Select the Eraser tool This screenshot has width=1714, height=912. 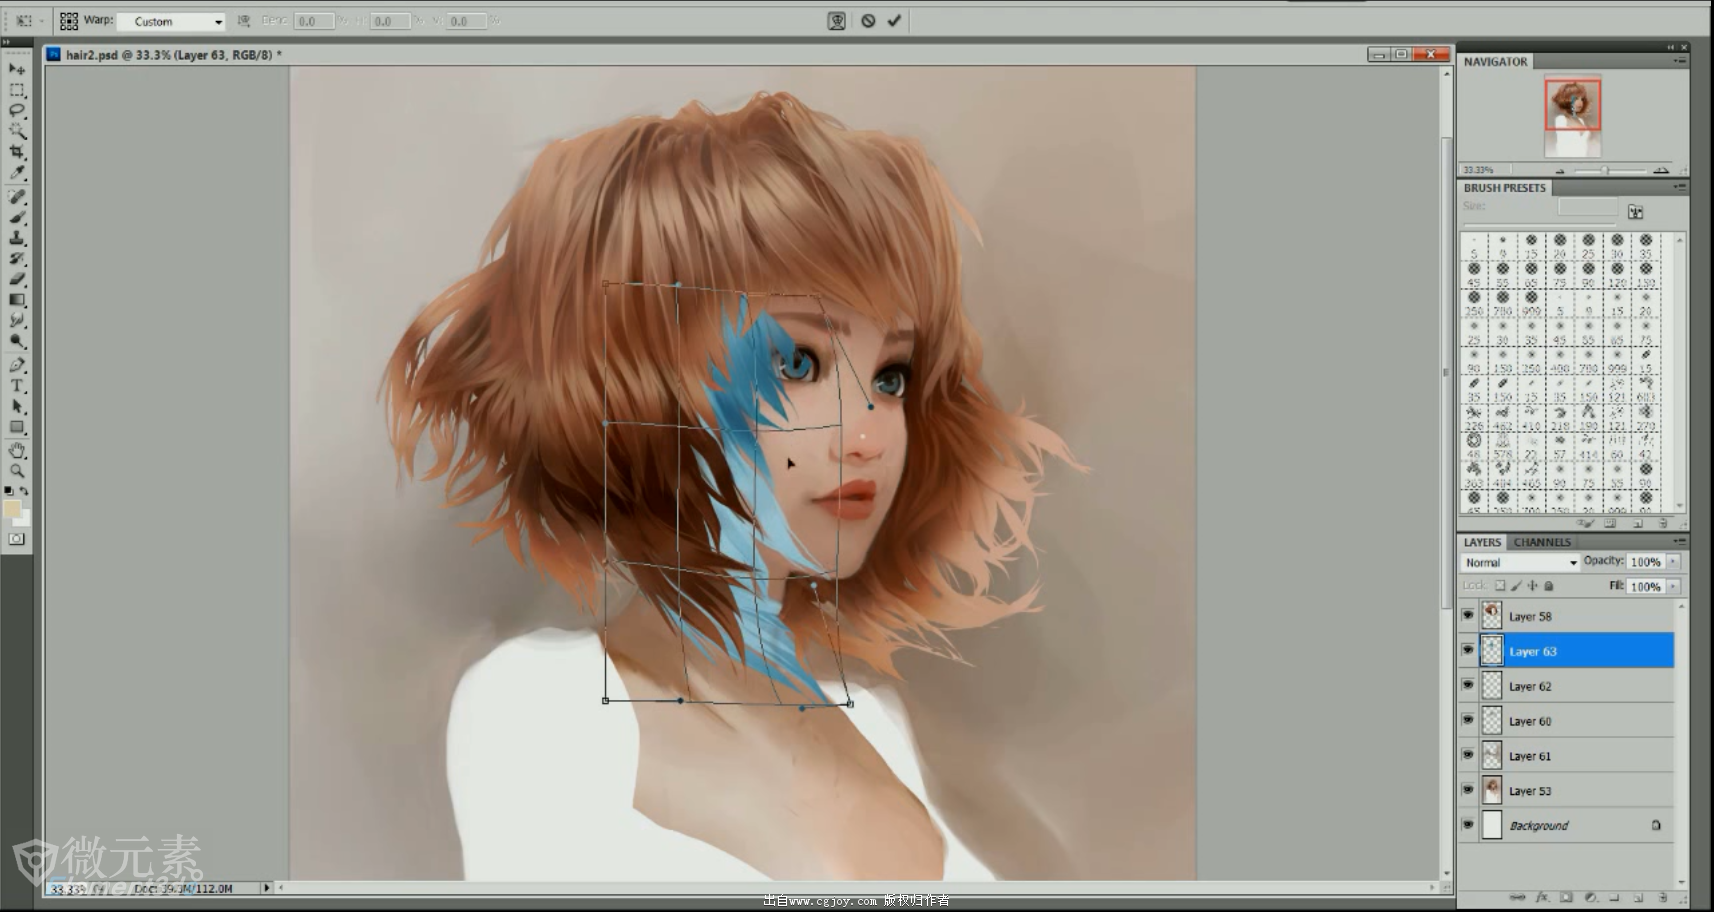pyautogui.click(x=17, y=279)
